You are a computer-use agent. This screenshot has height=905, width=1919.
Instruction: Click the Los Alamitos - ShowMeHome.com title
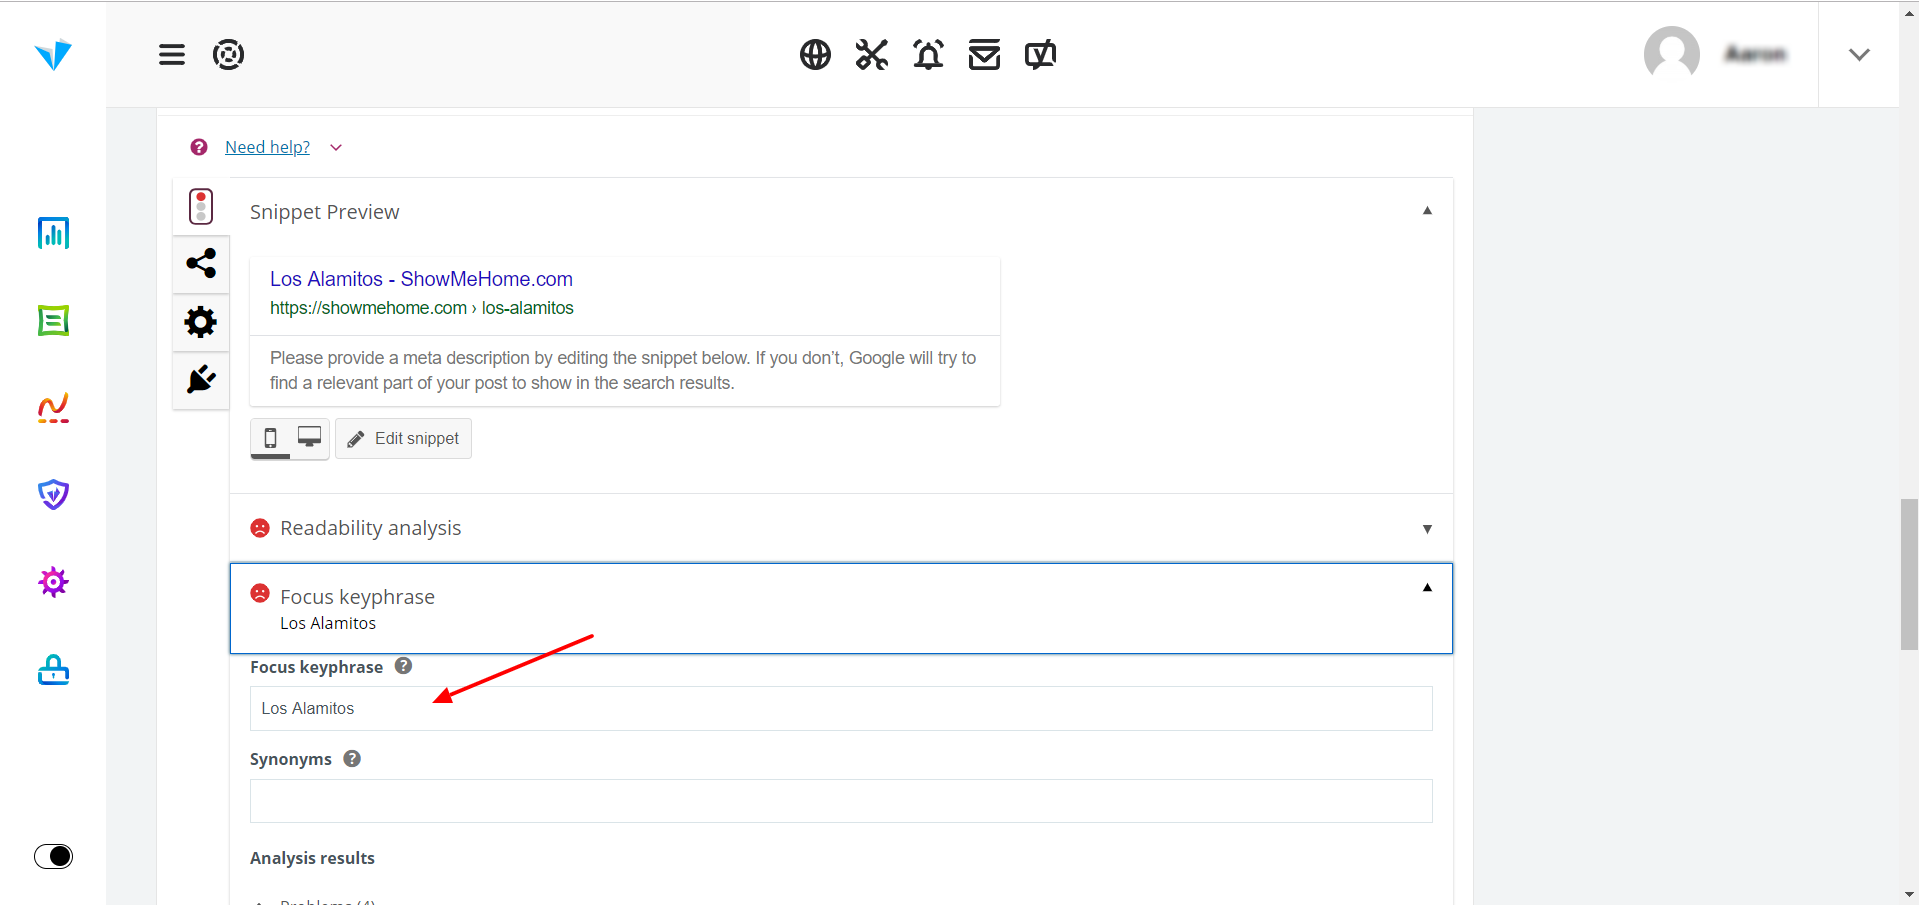click(421, 279)
